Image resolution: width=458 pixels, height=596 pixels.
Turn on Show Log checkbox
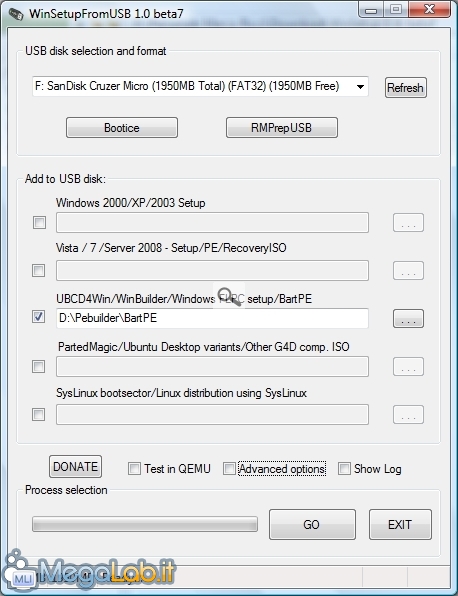(344, 469)
